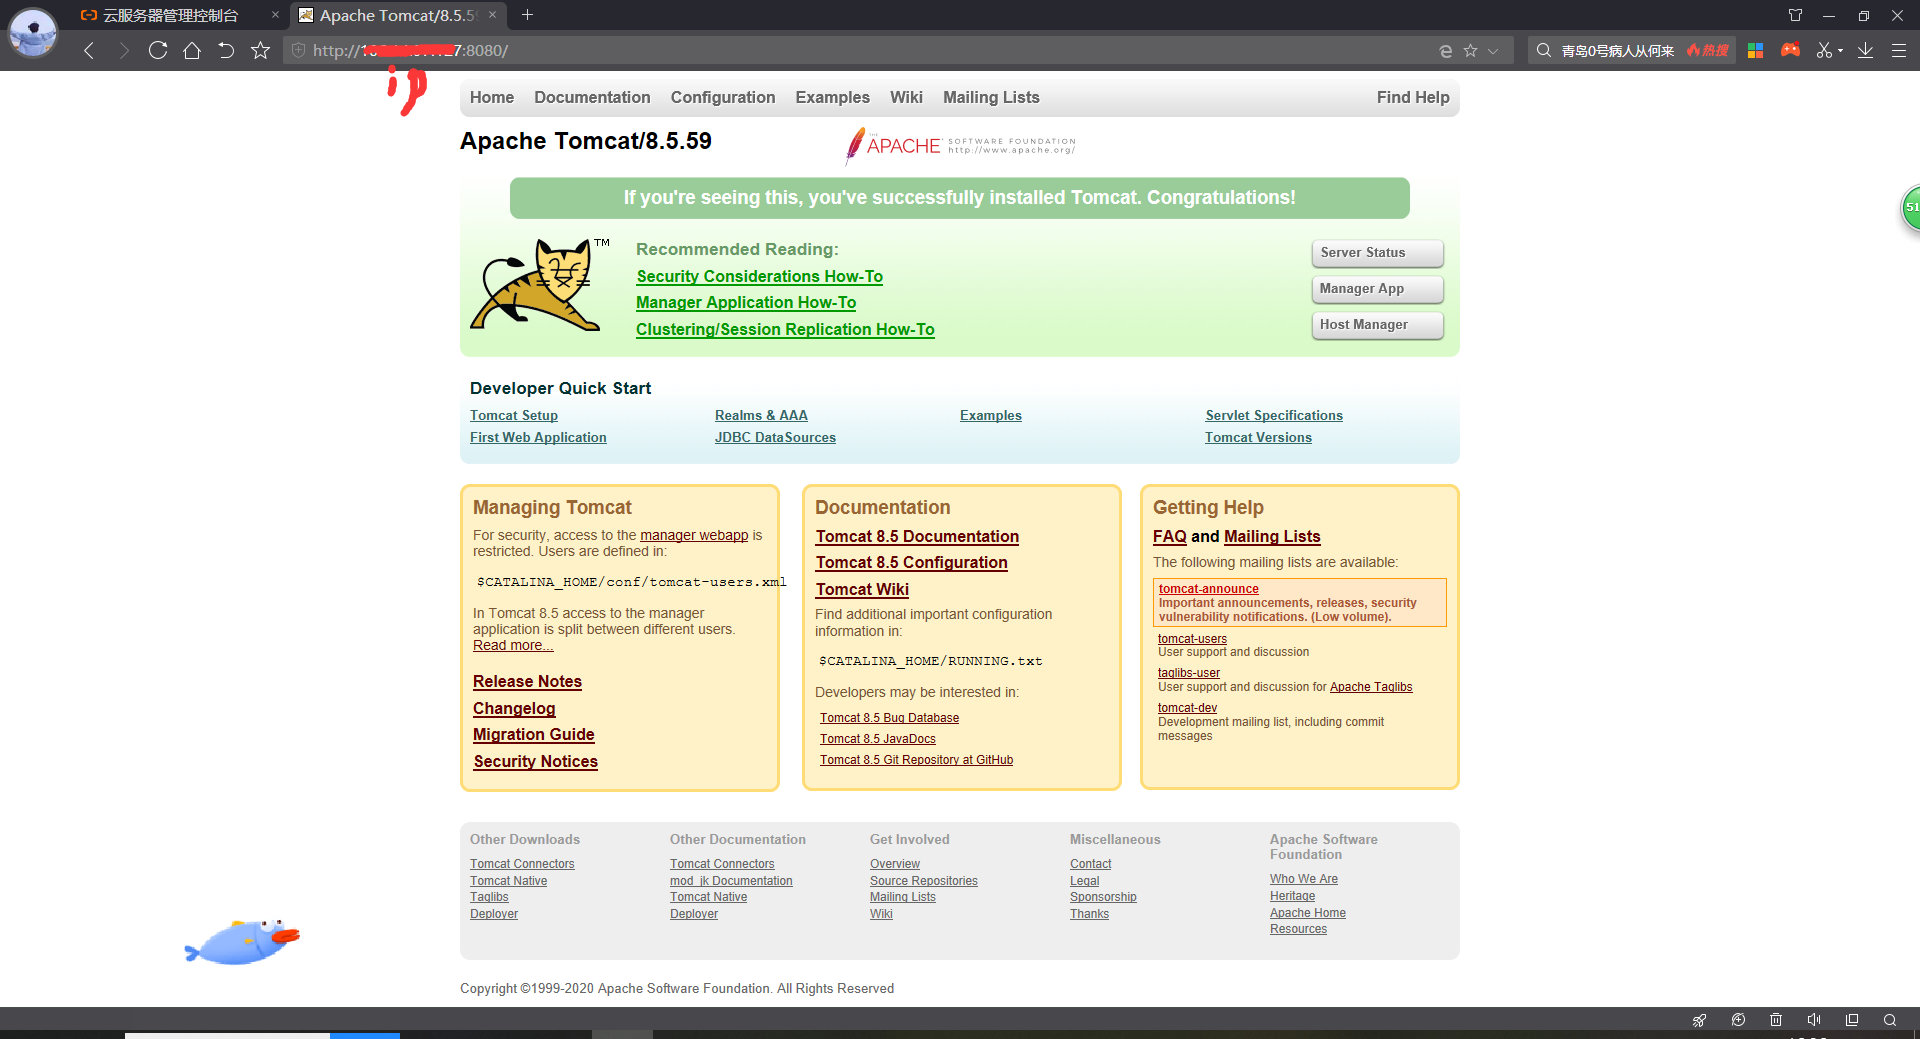Click the blue fish mascot
The image size is (1920, 1039).
[x=242, y=942]
